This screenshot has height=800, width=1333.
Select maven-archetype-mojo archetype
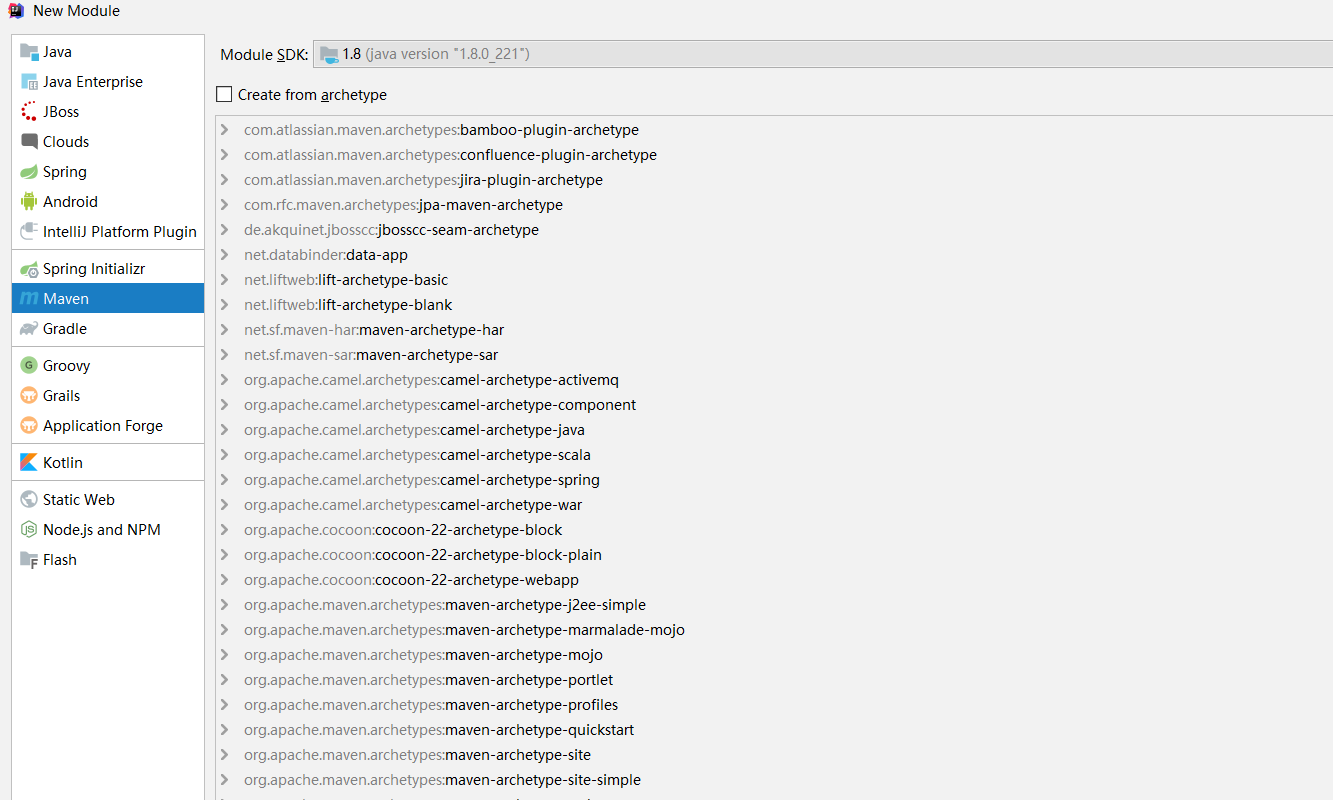click(x=423, y=655)
